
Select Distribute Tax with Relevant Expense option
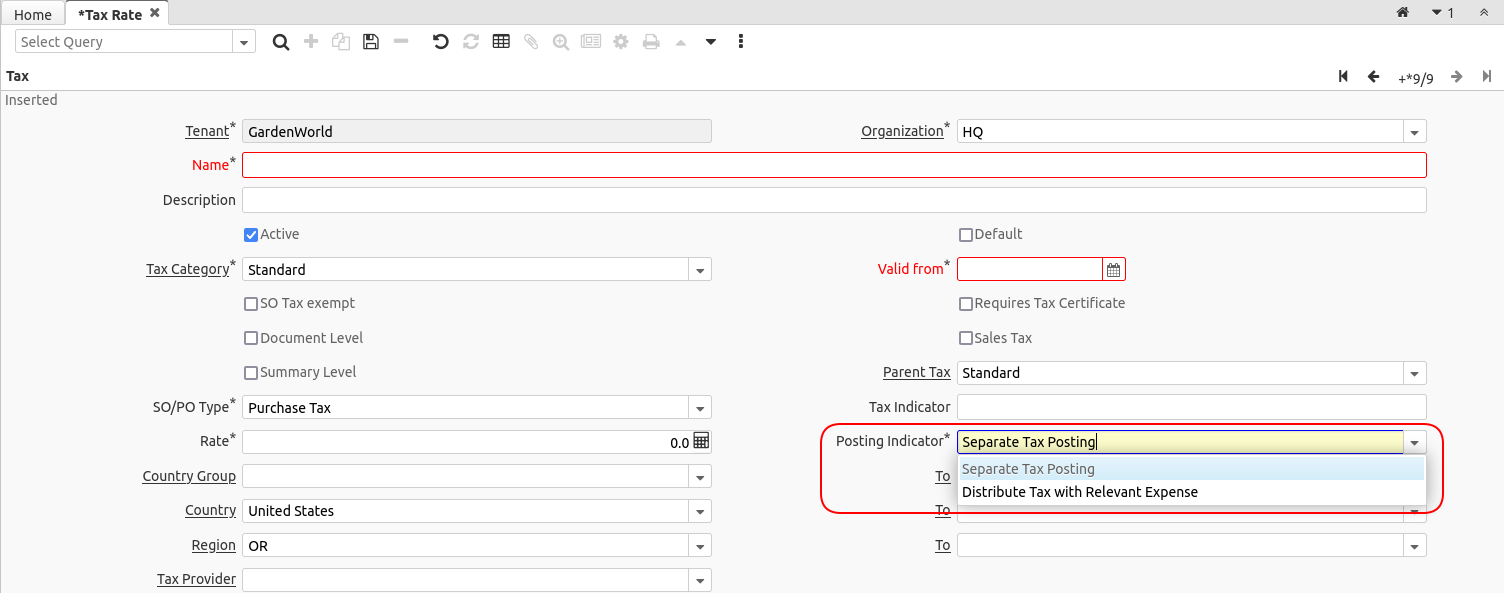coord(1079,492)
